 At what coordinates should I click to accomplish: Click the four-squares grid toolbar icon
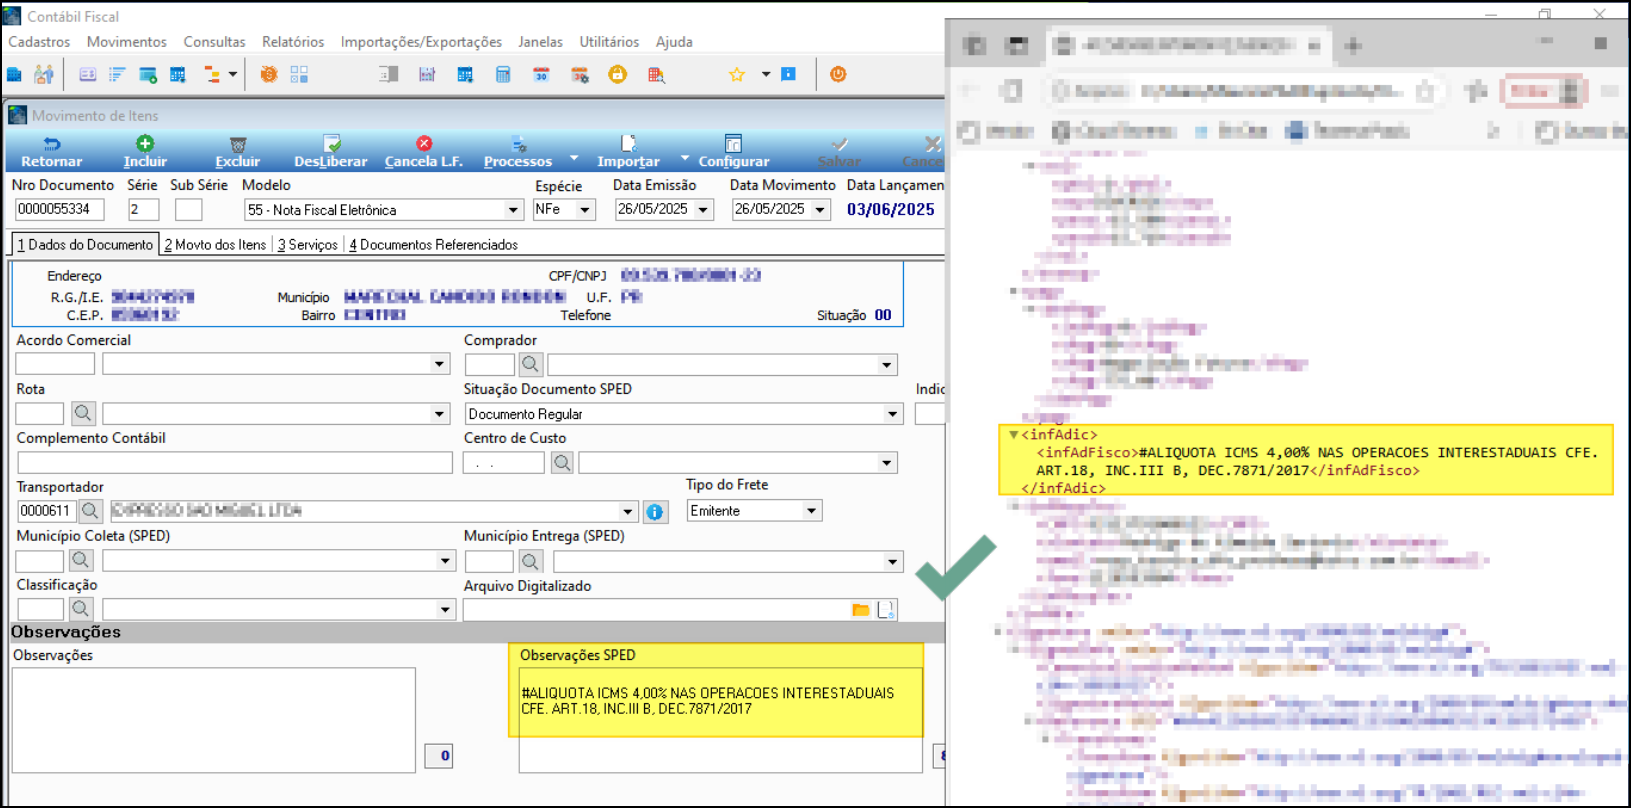pyautogui.click(x=299, y=75)
